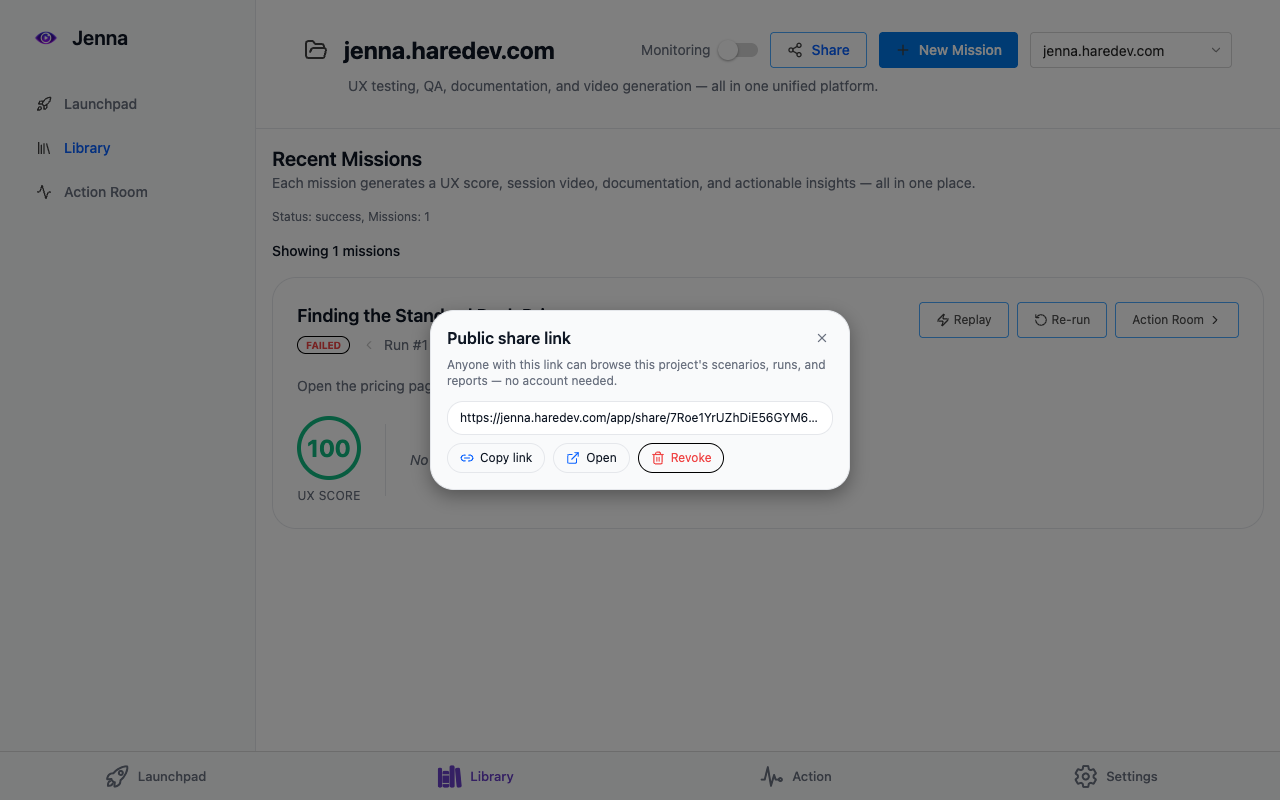Switch to Action tab in bottom bar
1280x800 pixels.
coord(796,776)
